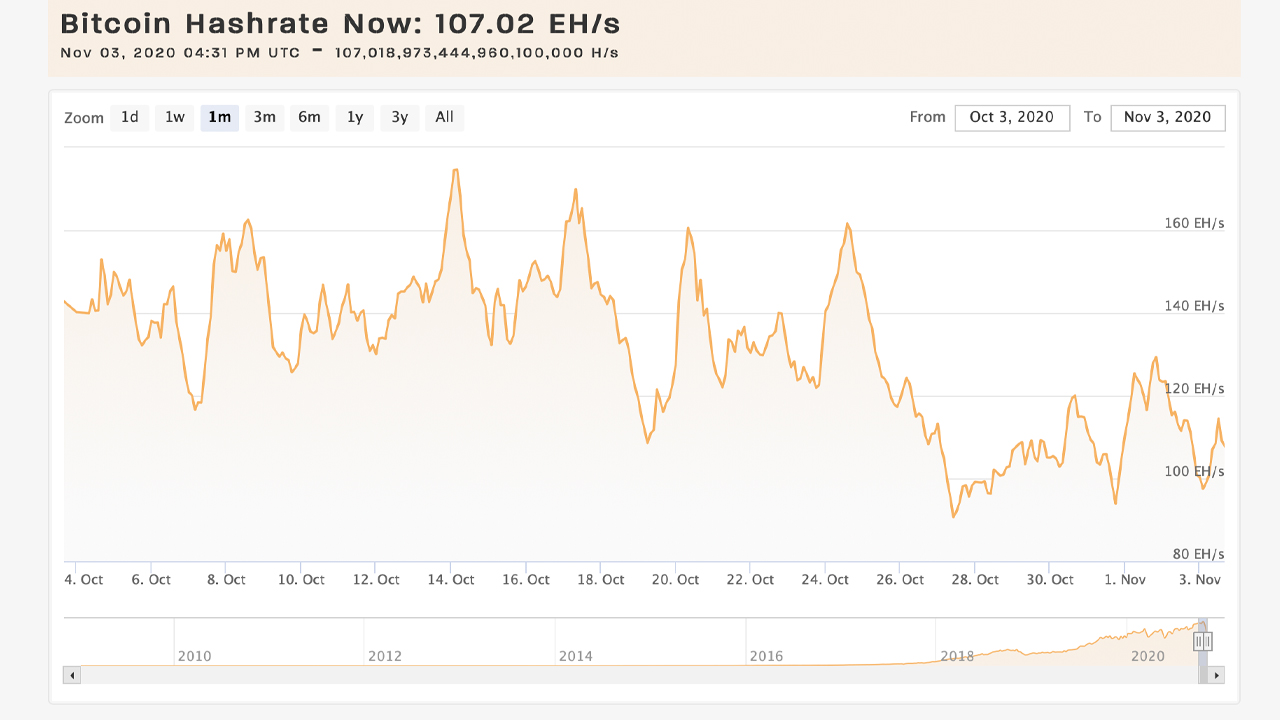This screenshot has width=1280, height=720.
Task: Show All hashrate history
Action: tap(445, 117)
